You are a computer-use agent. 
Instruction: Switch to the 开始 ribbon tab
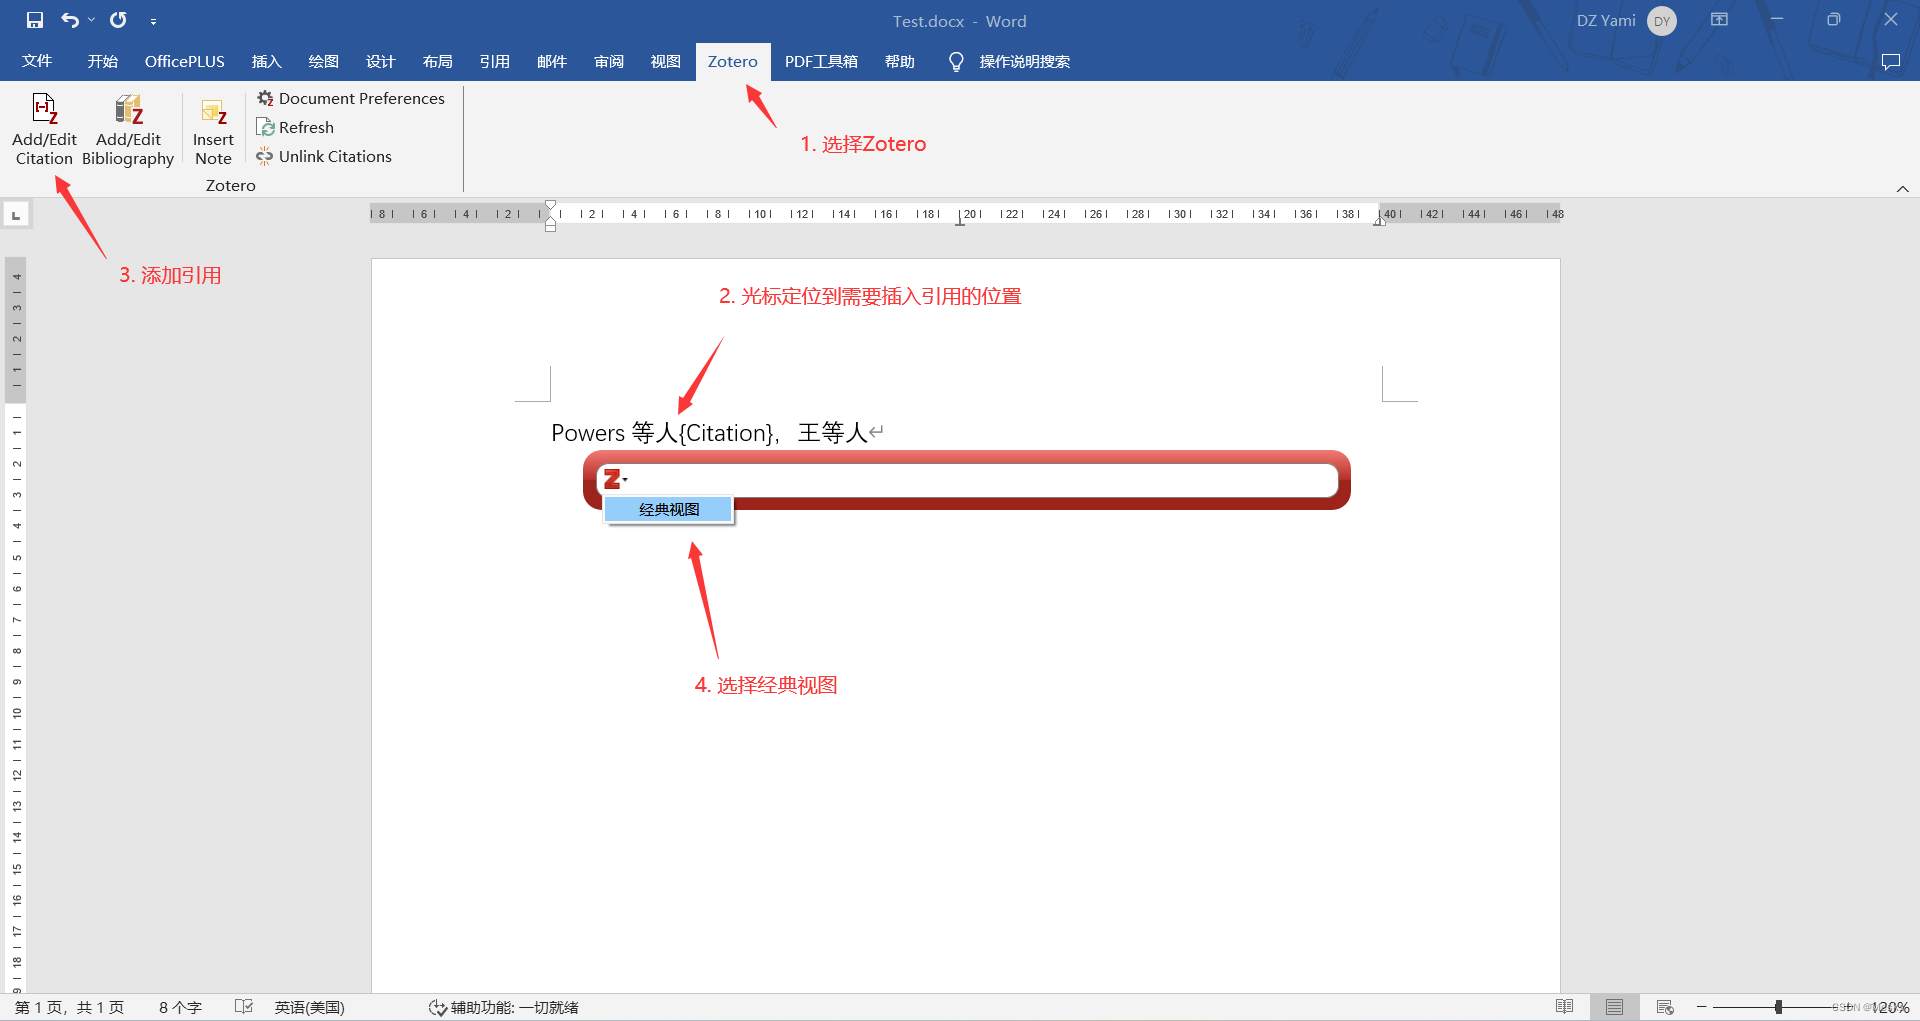click(102, 61)
